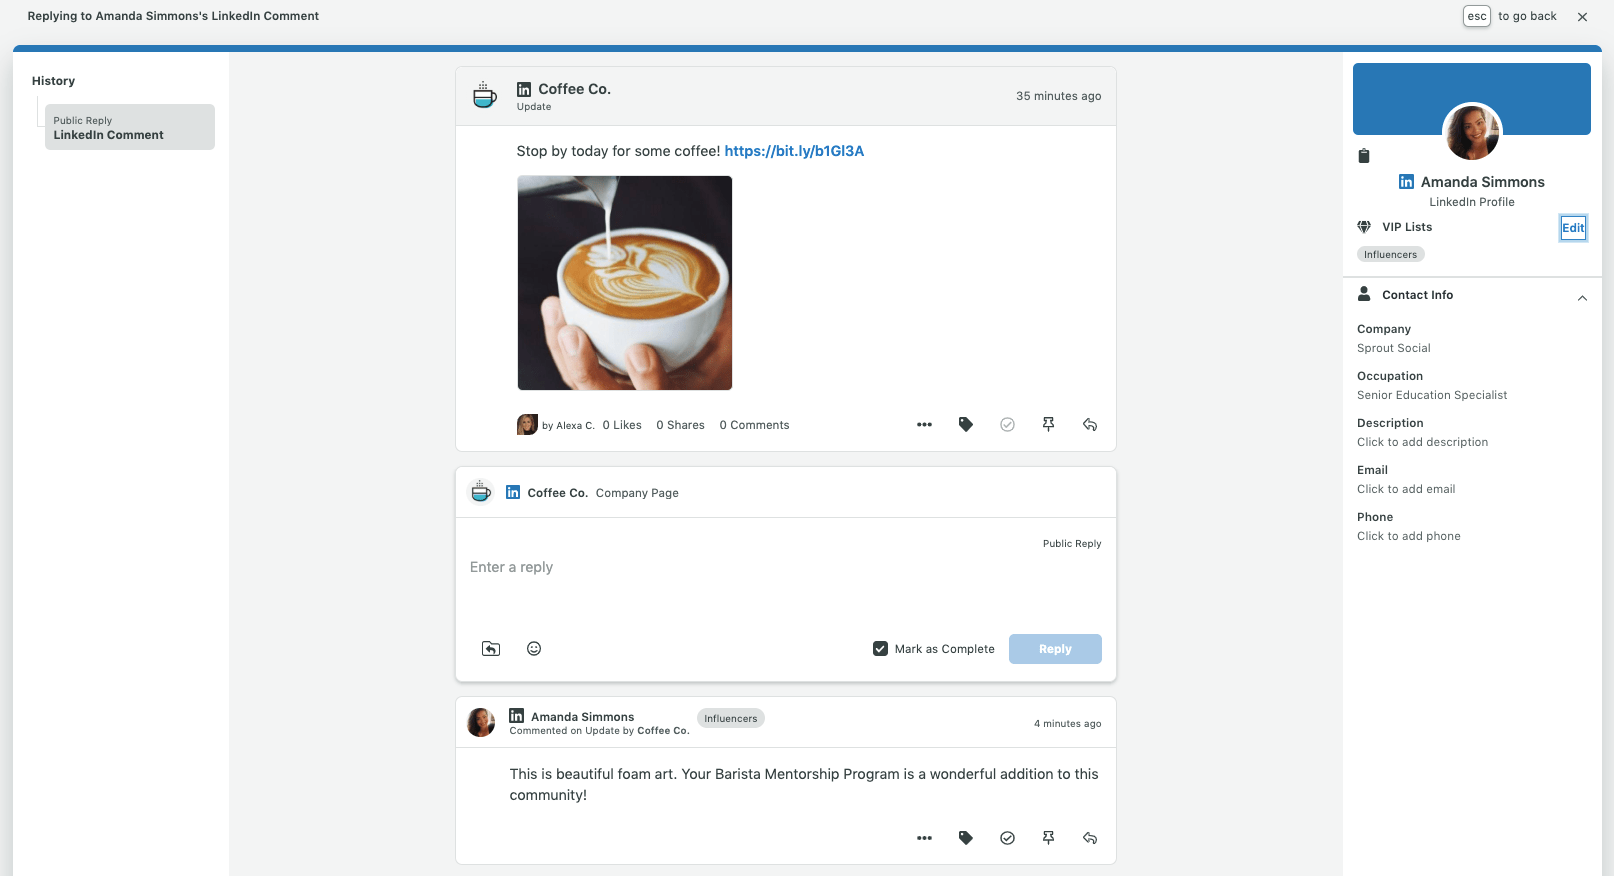1614x876 pixels.
Task: Open more options on Amanda Simmons comment
Action: point(924,838)
